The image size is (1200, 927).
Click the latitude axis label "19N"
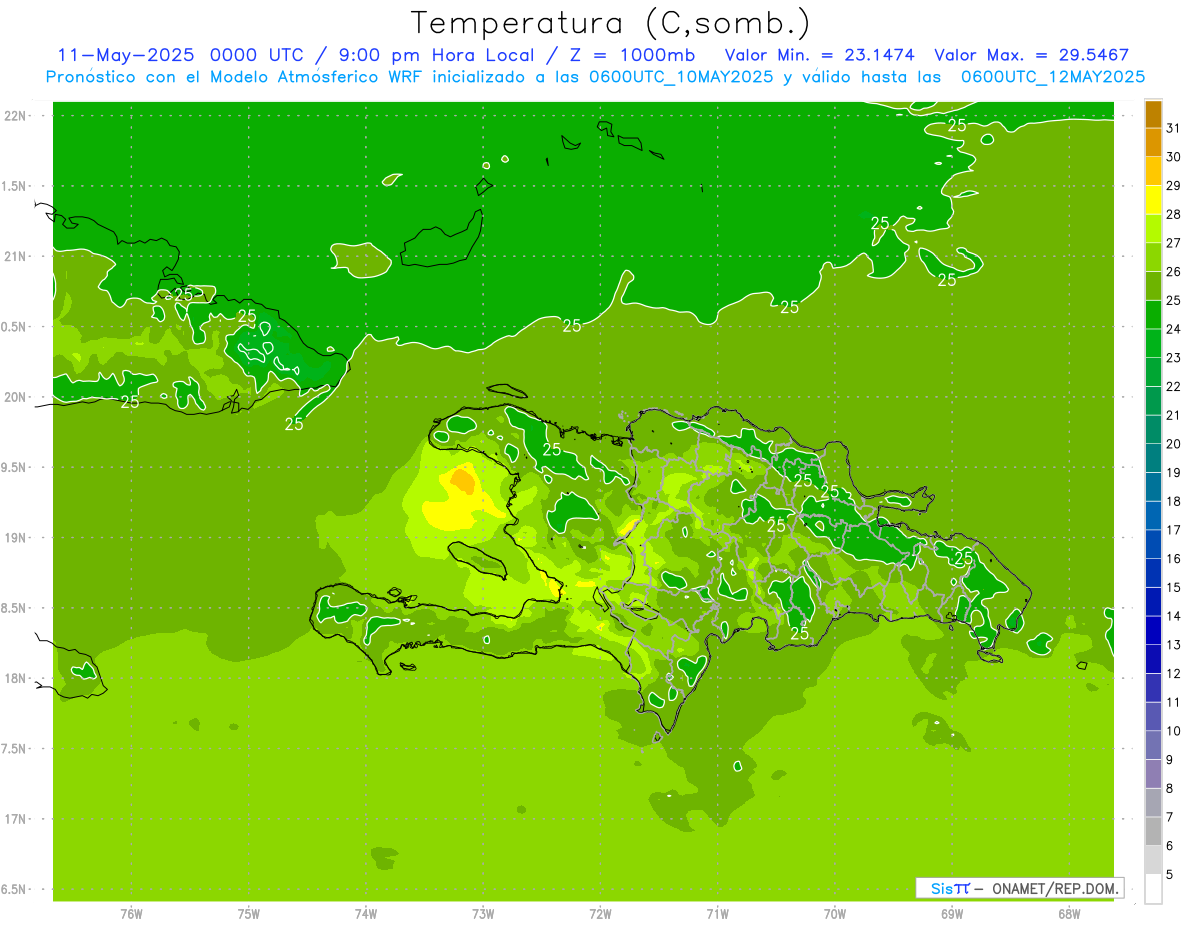click(x=16, y=538)
